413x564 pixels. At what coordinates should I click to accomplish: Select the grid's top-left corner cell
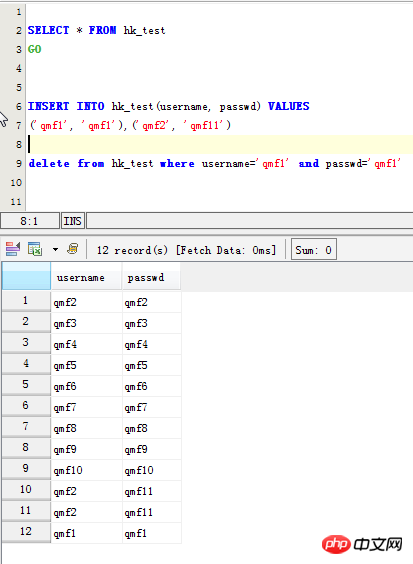26,276
